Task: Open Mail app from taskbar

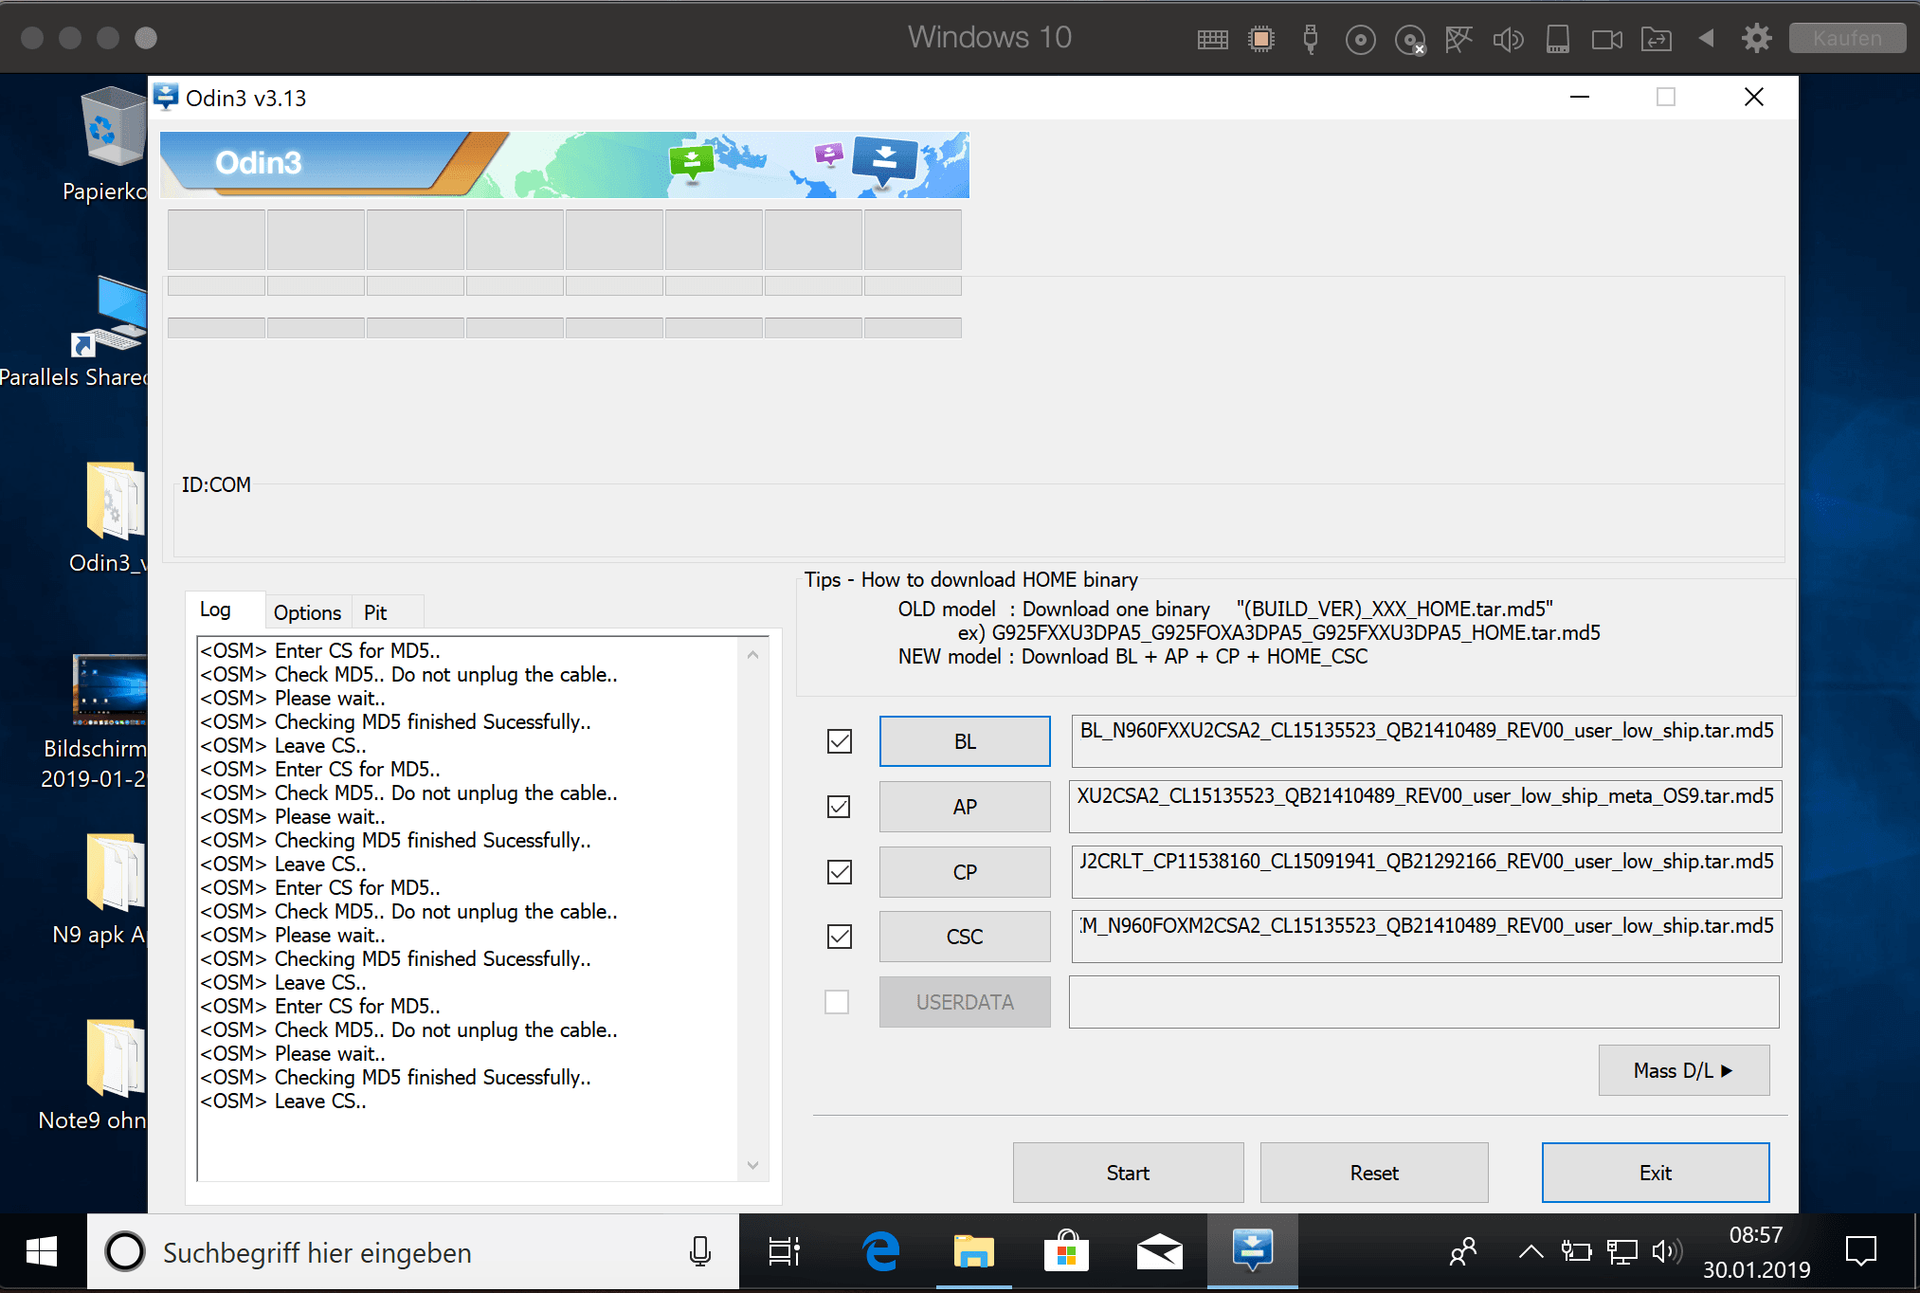Action: tap(1159, 1251)
